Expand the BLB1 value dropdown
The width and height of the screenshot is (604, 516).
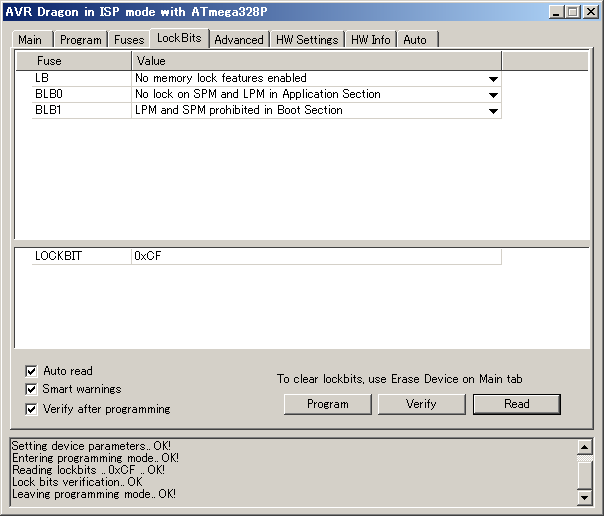(x=493, y=111)
